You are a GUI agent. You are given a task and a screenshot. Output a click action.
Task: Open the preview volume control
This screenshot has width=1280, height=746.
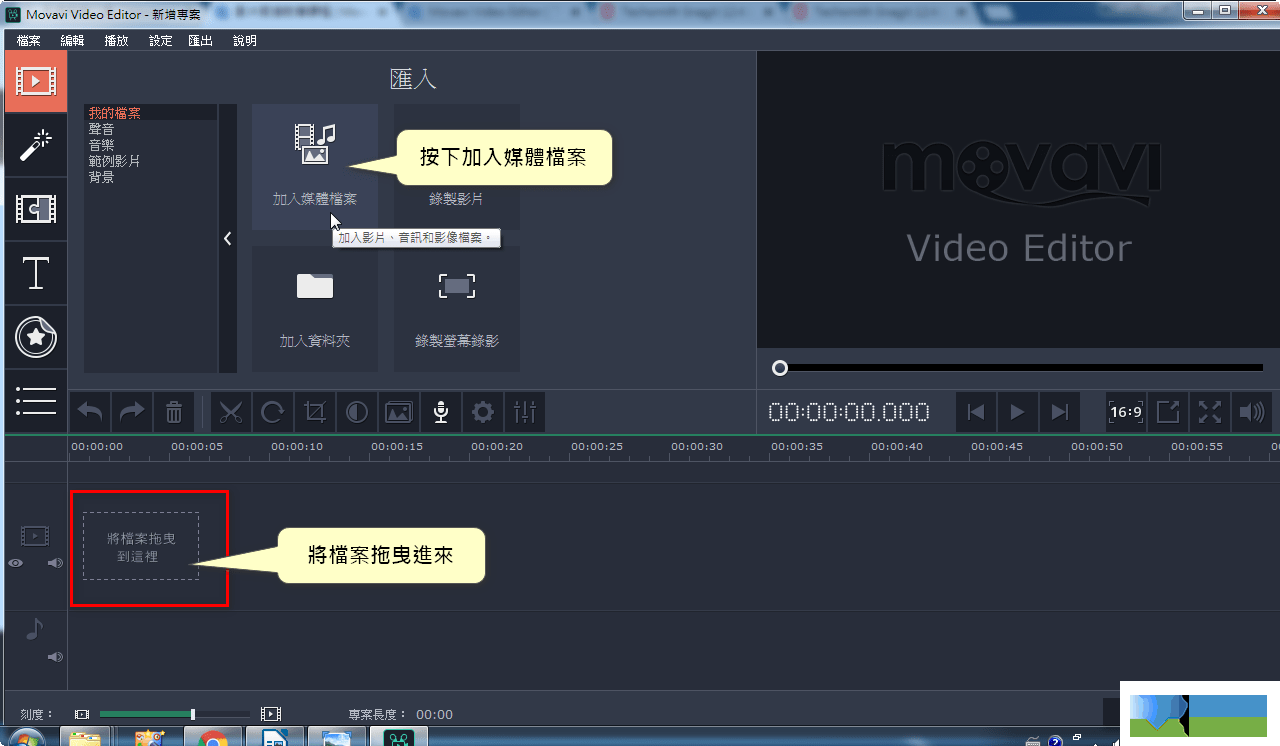pyautogui.click(x=1252, y=412)
